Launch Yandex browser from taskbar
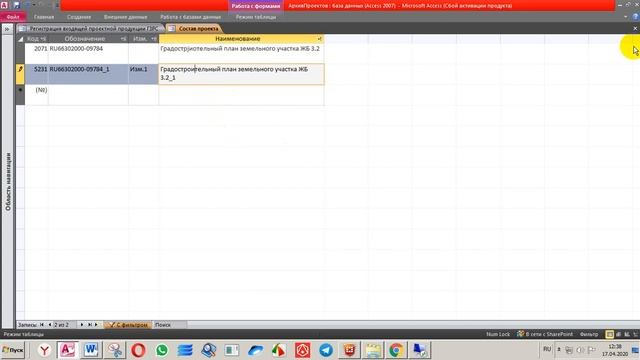The image size is (640, 360). (x=44, y=350)
